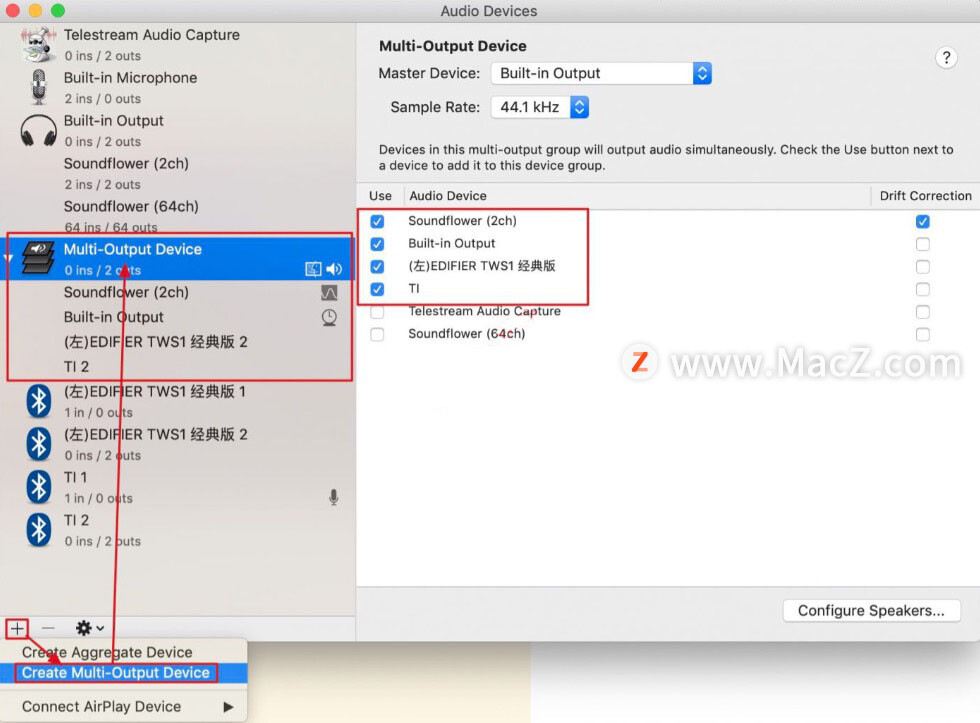The height and width of the screenshot is (723, 980).
Task: Open the Master Device dropdown
Action: tap(600, 73)
